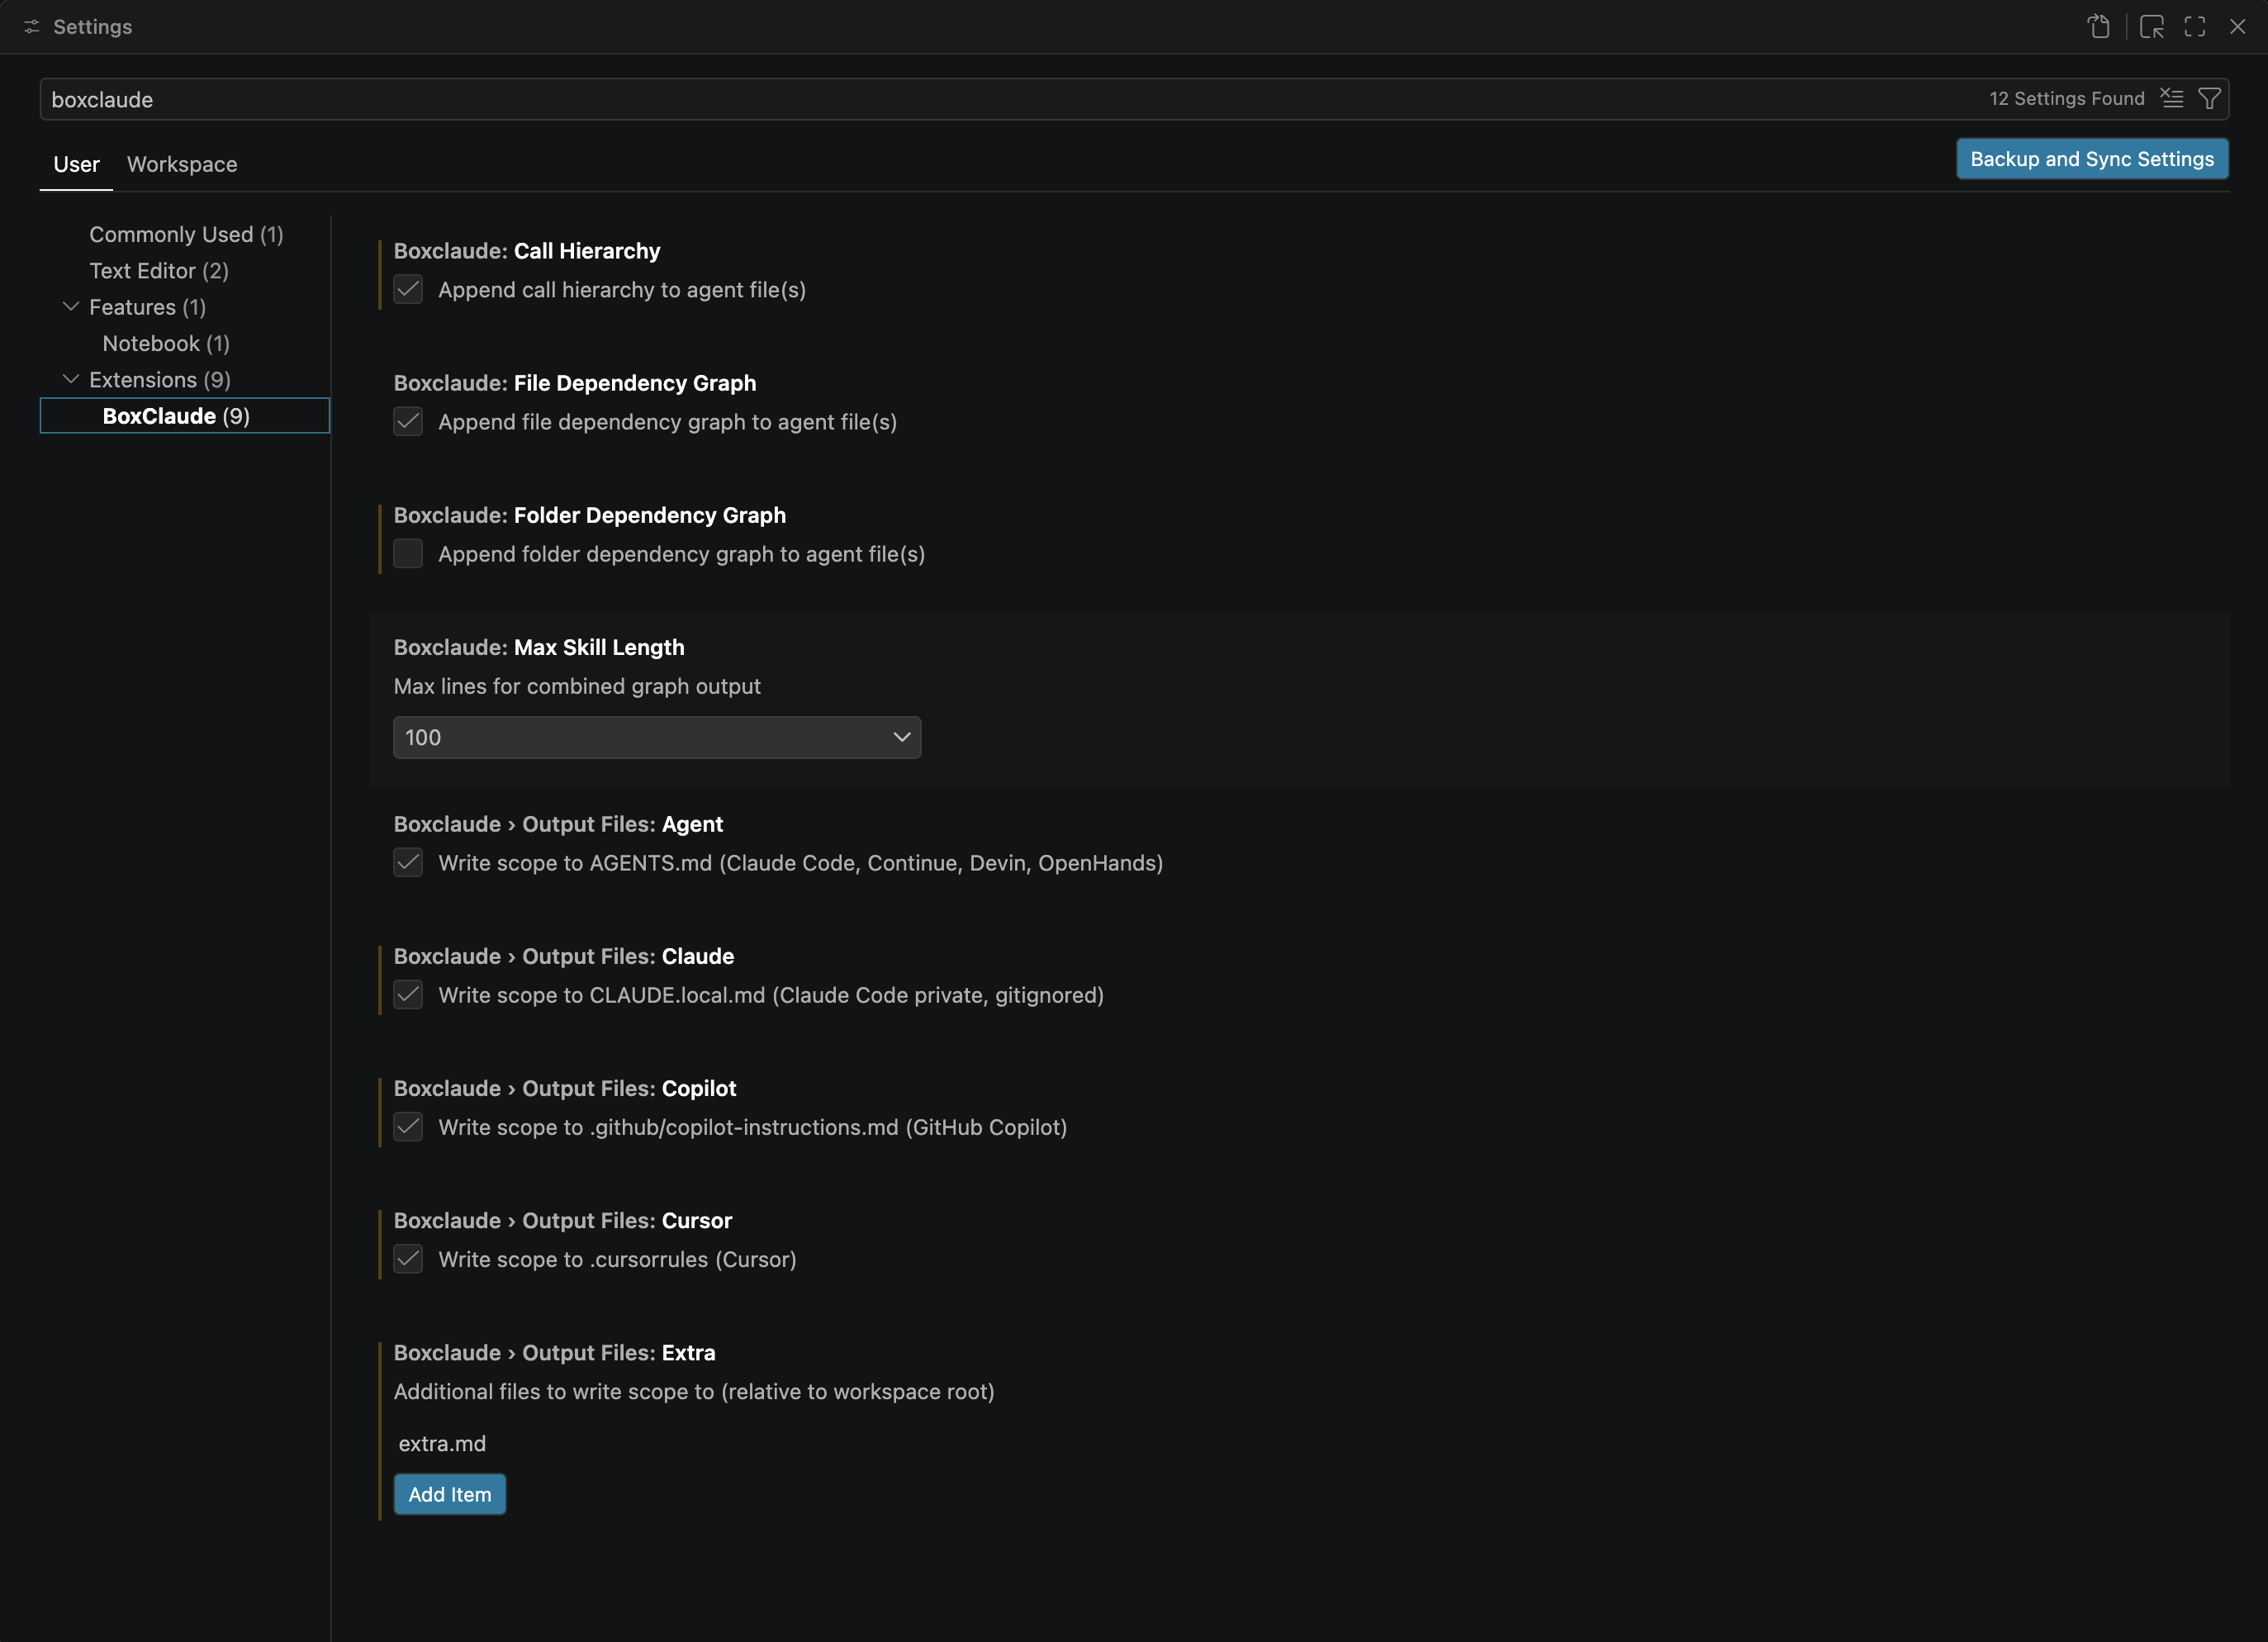Click the Output Files: Agent setting title
This screenshot has width=2268, height=1642.
click(558, 824)
